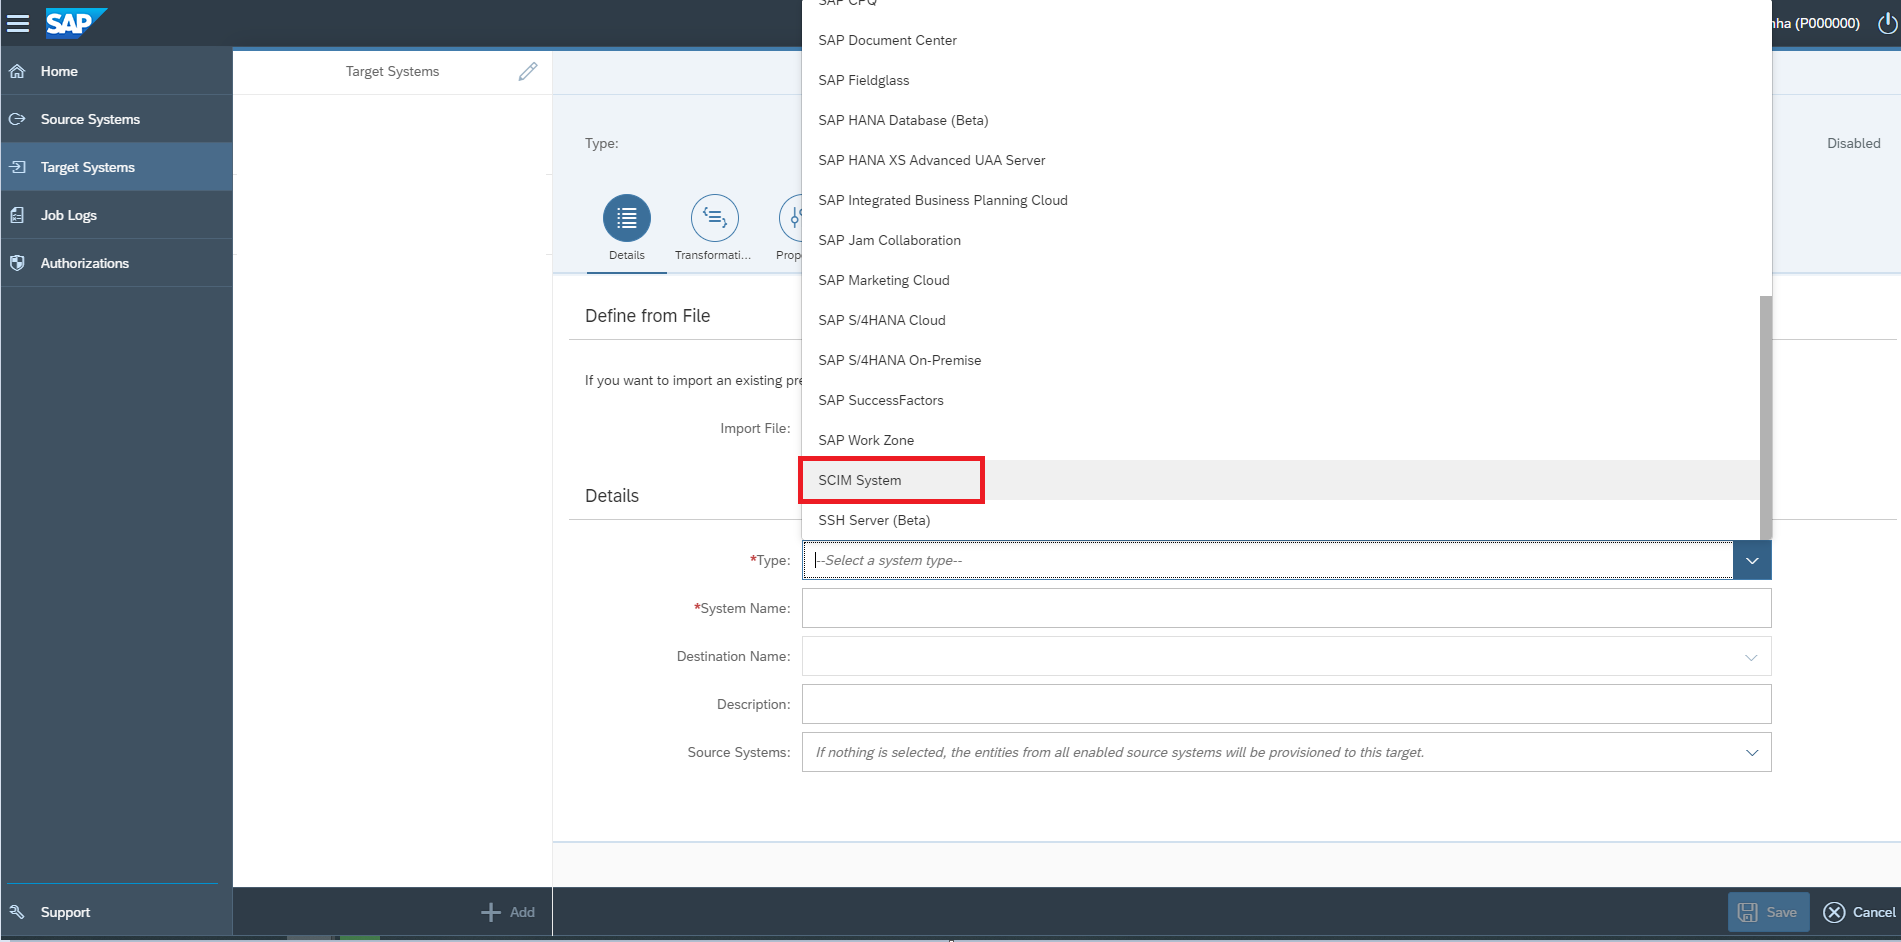This screenshot has width=1901, height=942.
Task: Click the pencil edit icon beside Target Systems
Action: (x=528, y=71)
